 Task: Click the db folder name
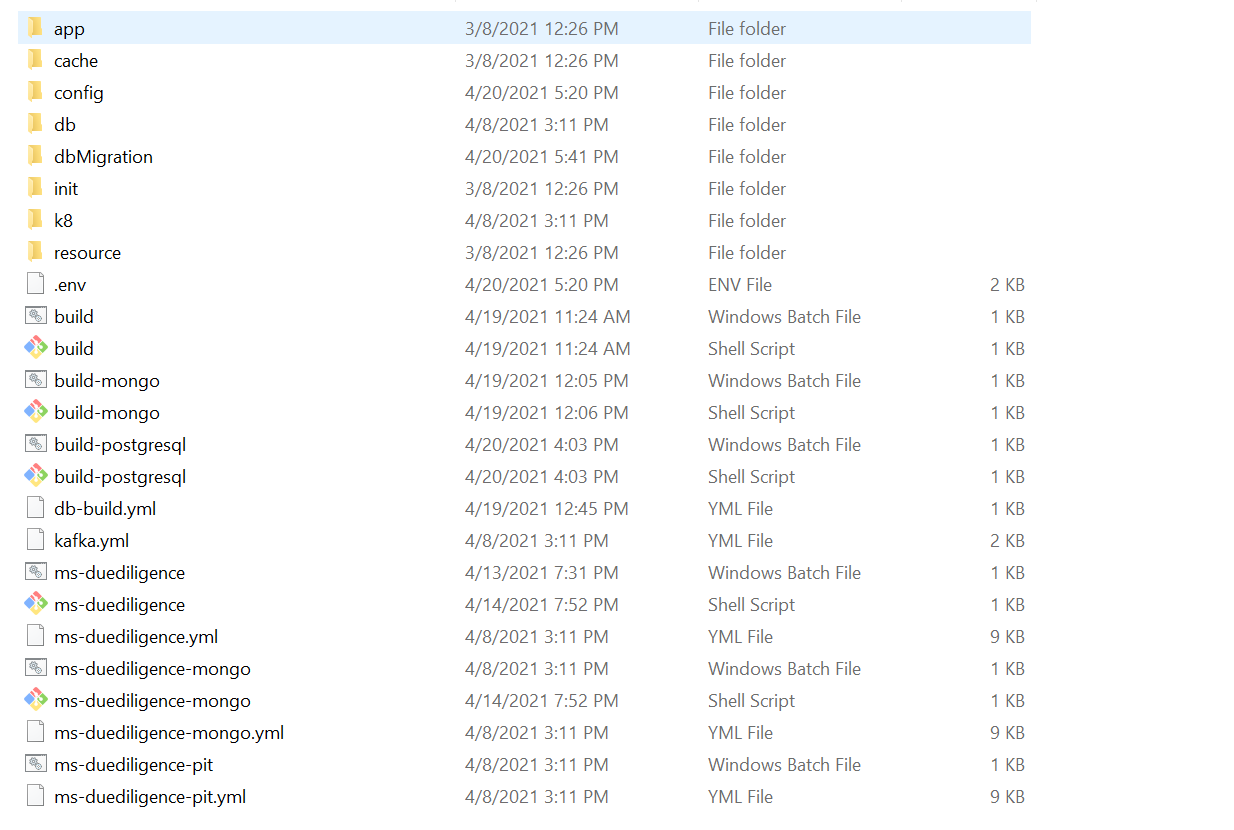65,125
